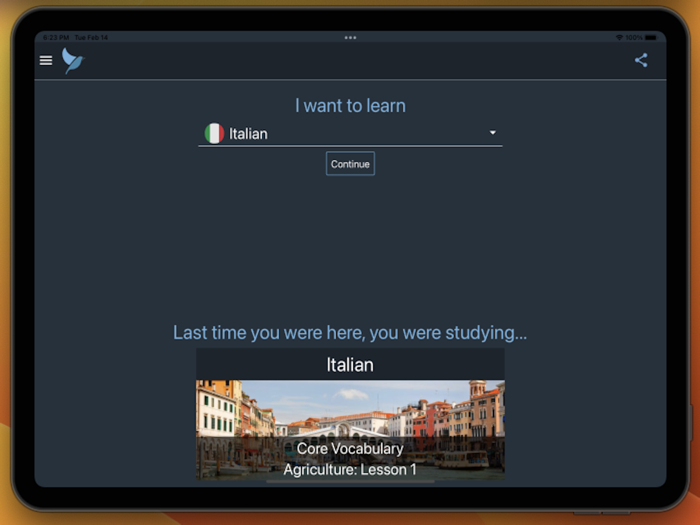Click the 'I want to learn' heading

(350, 106)
